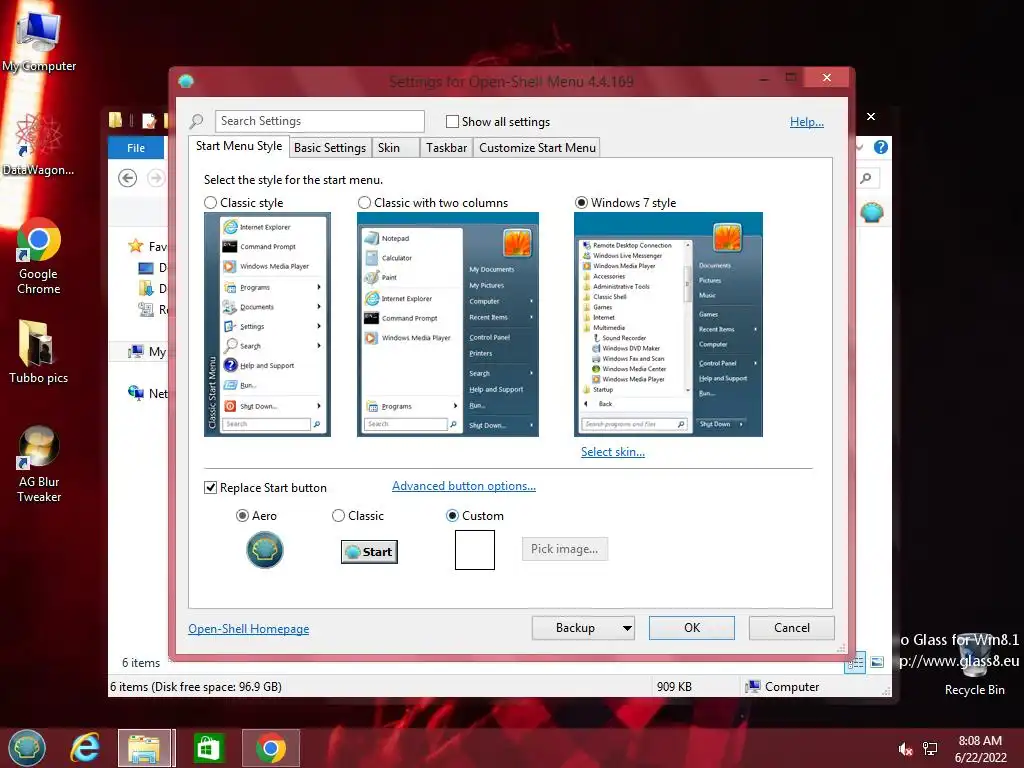Click the muted volume tray icon
Viewport: 1024px width, 768px height.
[x=905, y=749]
